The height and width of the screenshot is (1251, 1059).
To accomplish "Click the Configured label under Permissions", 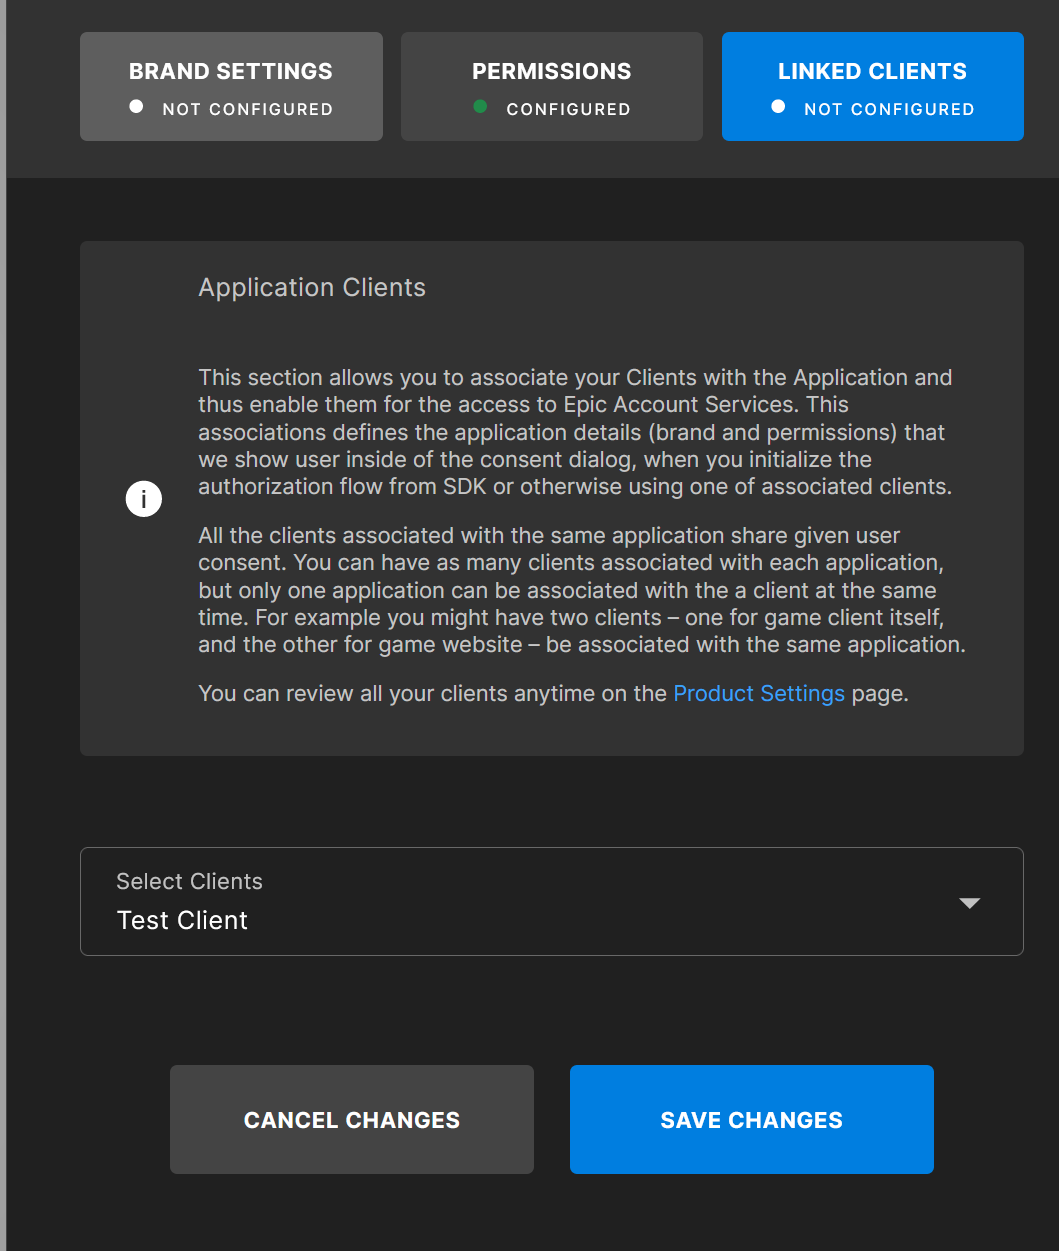I will (568, 109).
